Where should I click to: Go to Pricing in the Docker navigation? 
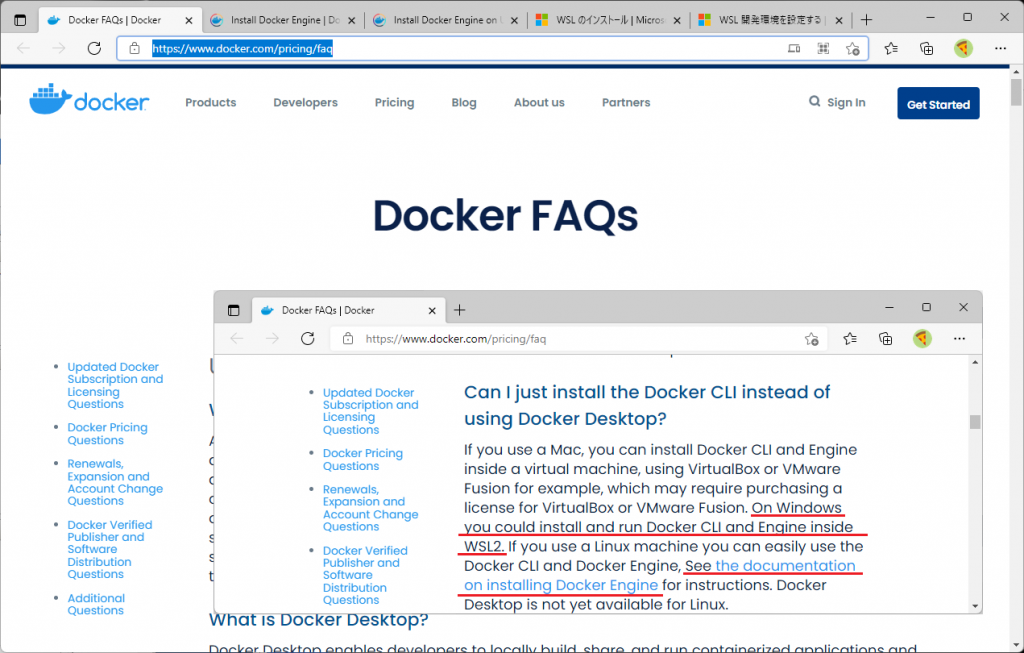pyautogui.click(x=394, y=103)
